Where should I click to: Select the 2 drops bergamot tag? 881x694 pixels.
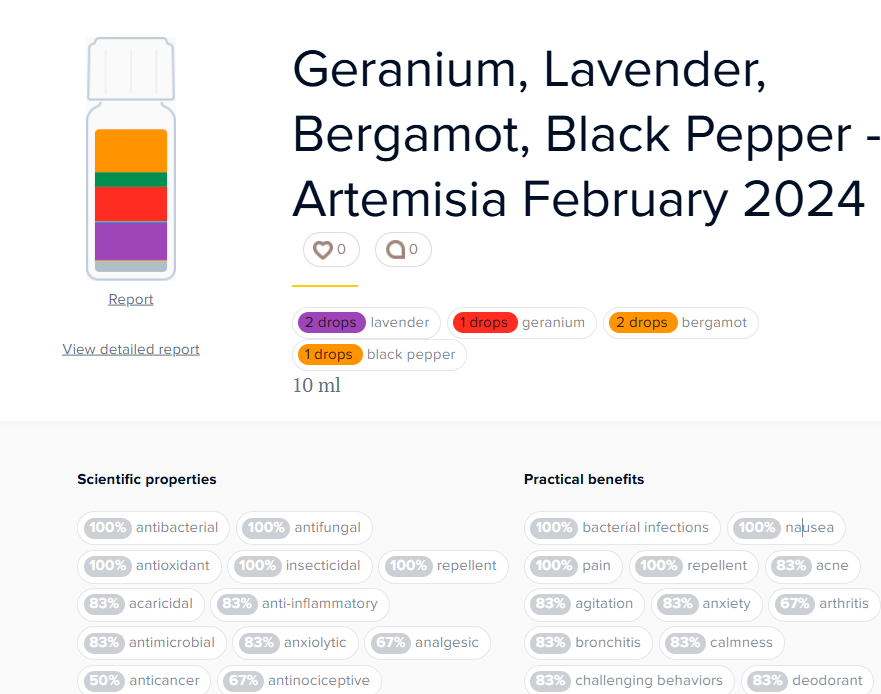pyautogui.click(x=681, y=323)
